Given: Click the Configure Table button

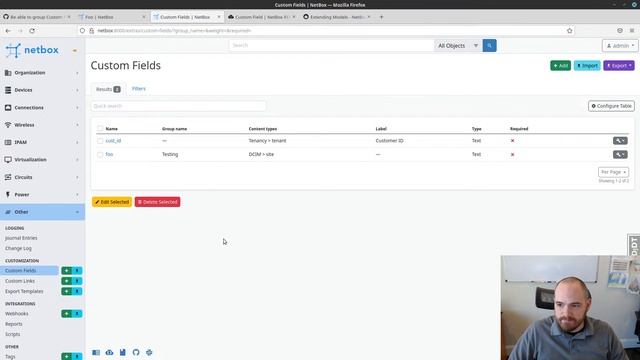Looking at the screenshot, I should 611,106.
